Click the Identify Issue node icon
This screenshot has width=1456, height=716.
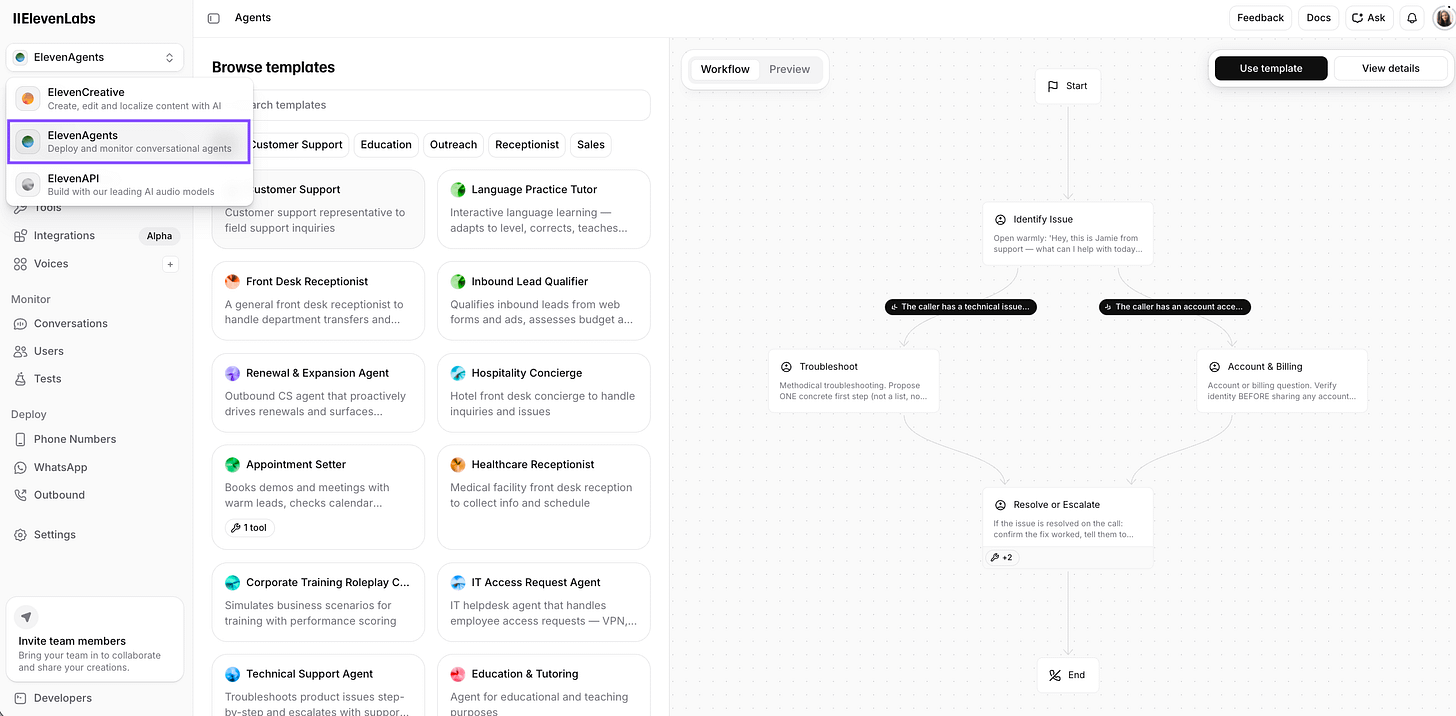[x=1000, y=219]
